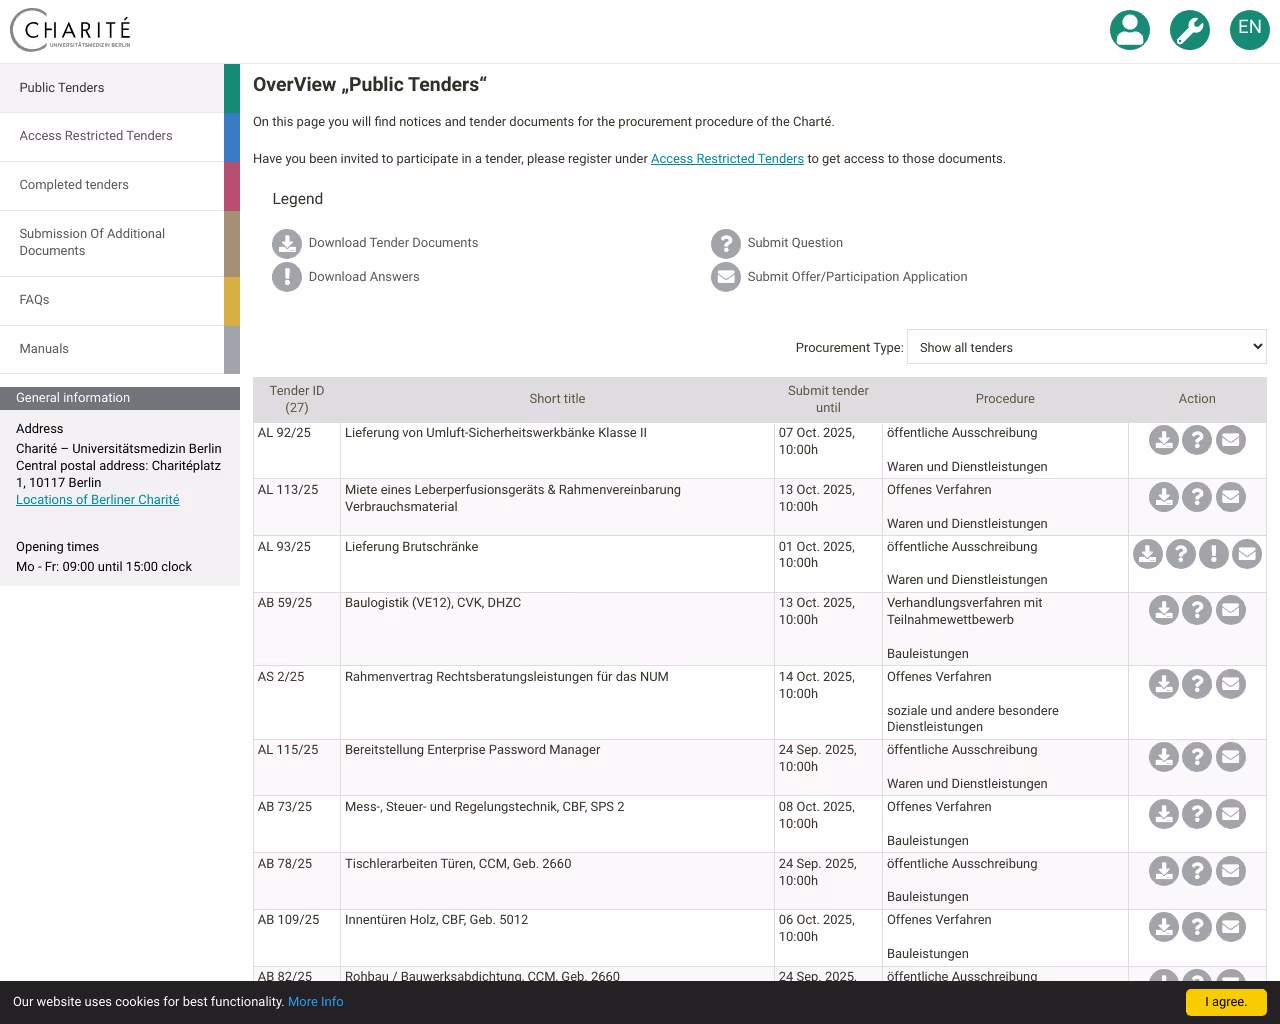
Task: Switch language with the EN button
Action: pos(1250,30)
